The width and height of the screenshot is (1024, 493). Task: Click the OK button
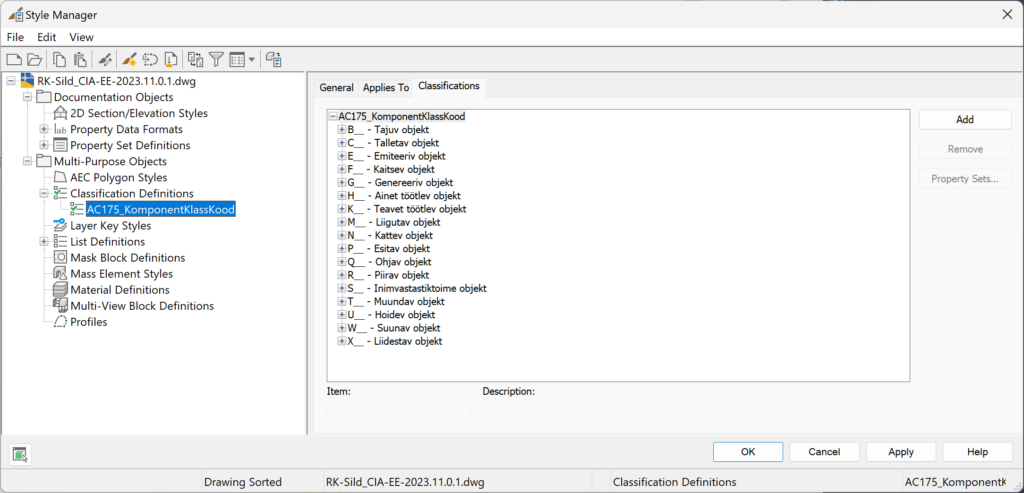748,452
